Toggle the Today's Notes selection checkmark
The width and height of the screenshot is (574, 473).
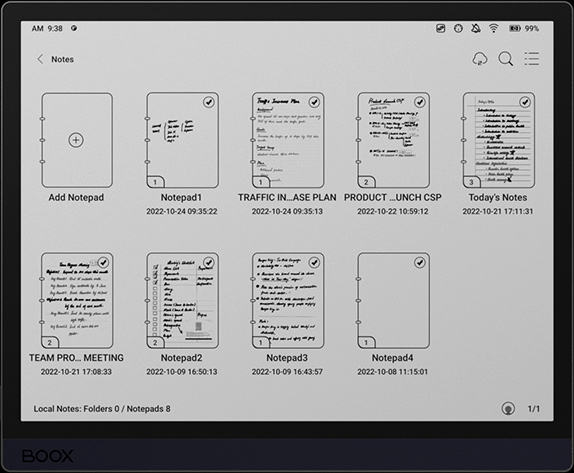525,102
